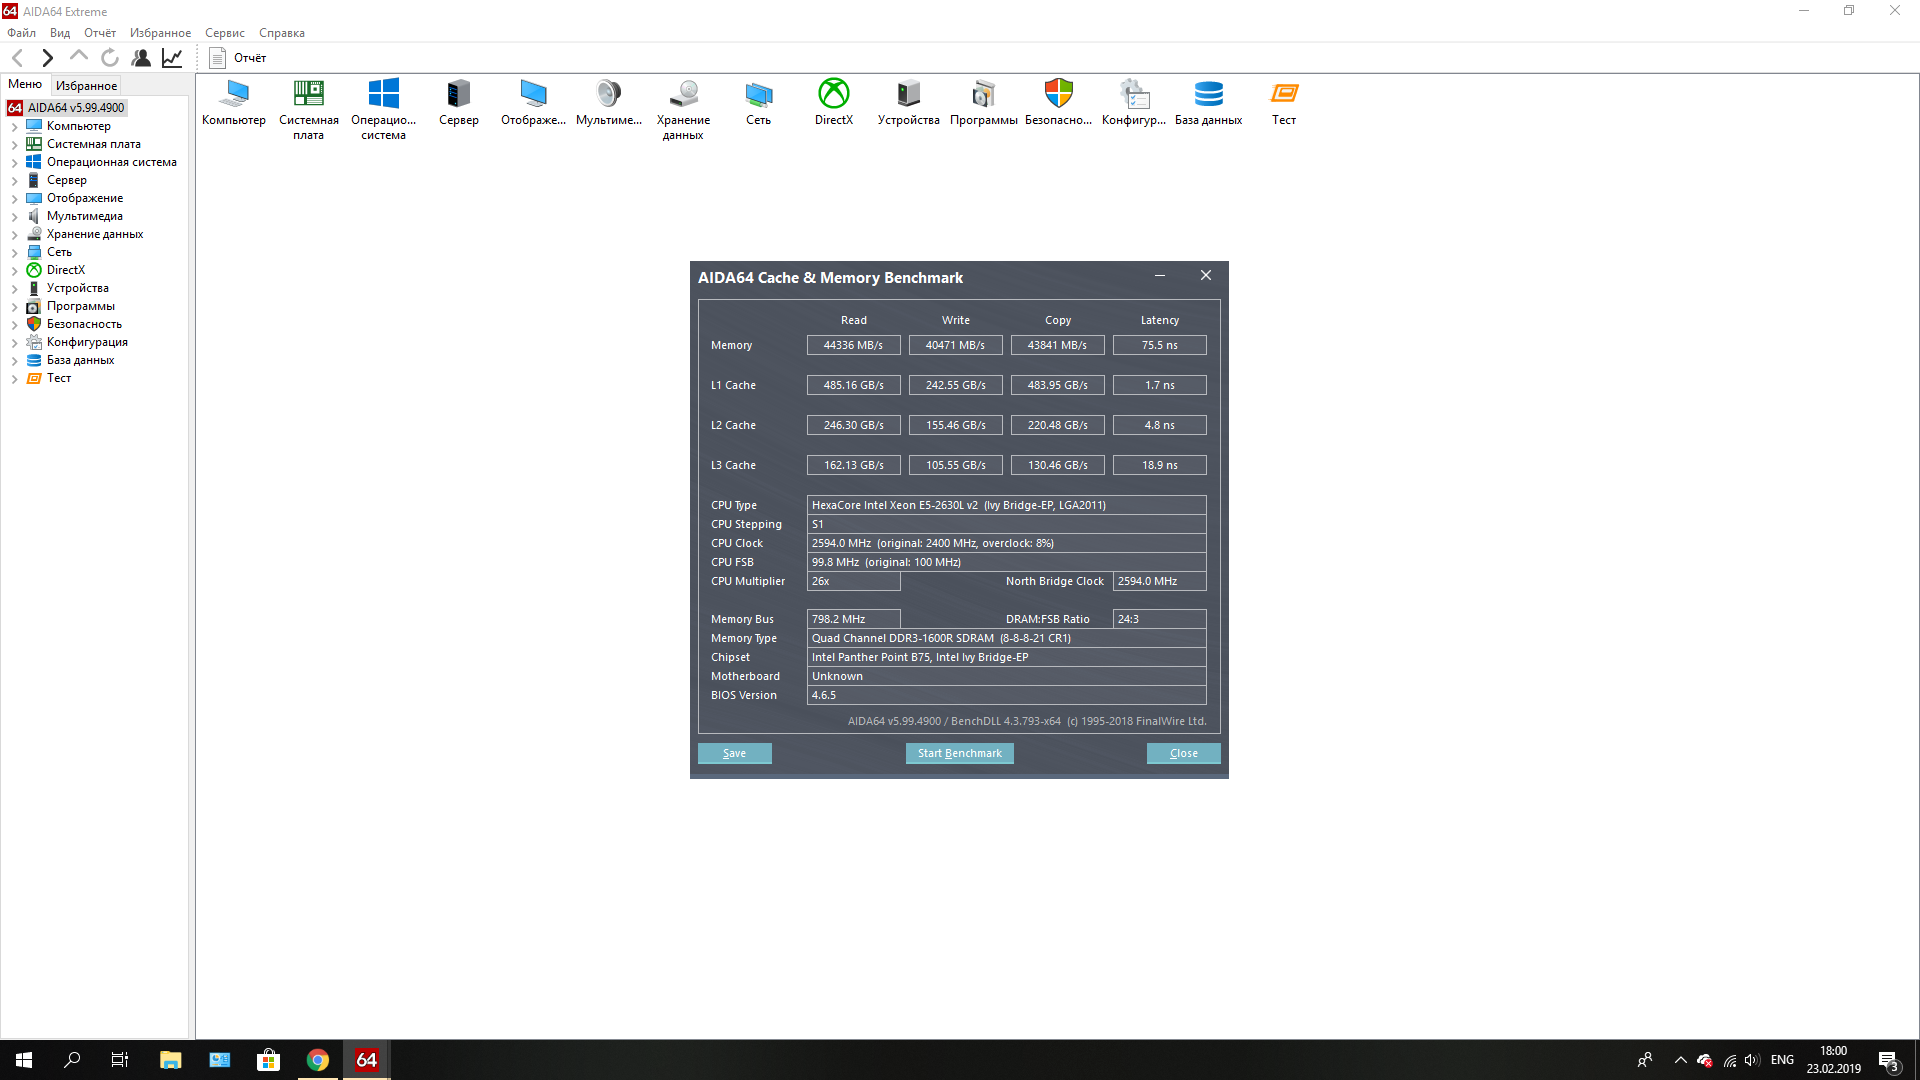Select Мультимедиа in the sidebar tree
This screenshot has width=1920, height=1080.
[x=84, y=216]
